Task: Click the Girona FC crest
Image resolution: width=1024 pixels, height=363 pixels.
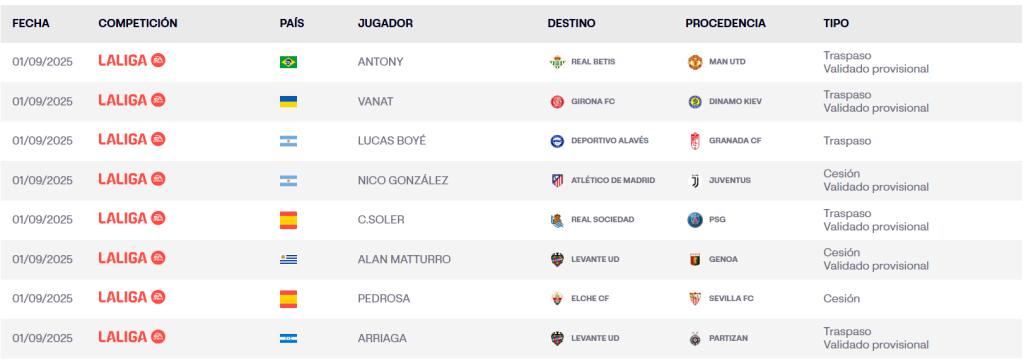Action: pyautogui.click(x=556, y=102)
